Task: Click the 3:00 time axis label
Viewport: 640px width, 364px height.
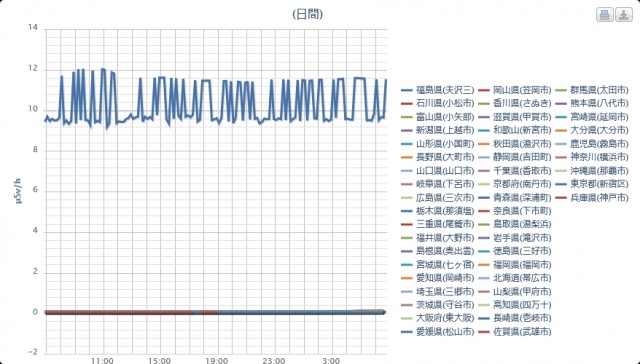Action: (x=331, y=360)
